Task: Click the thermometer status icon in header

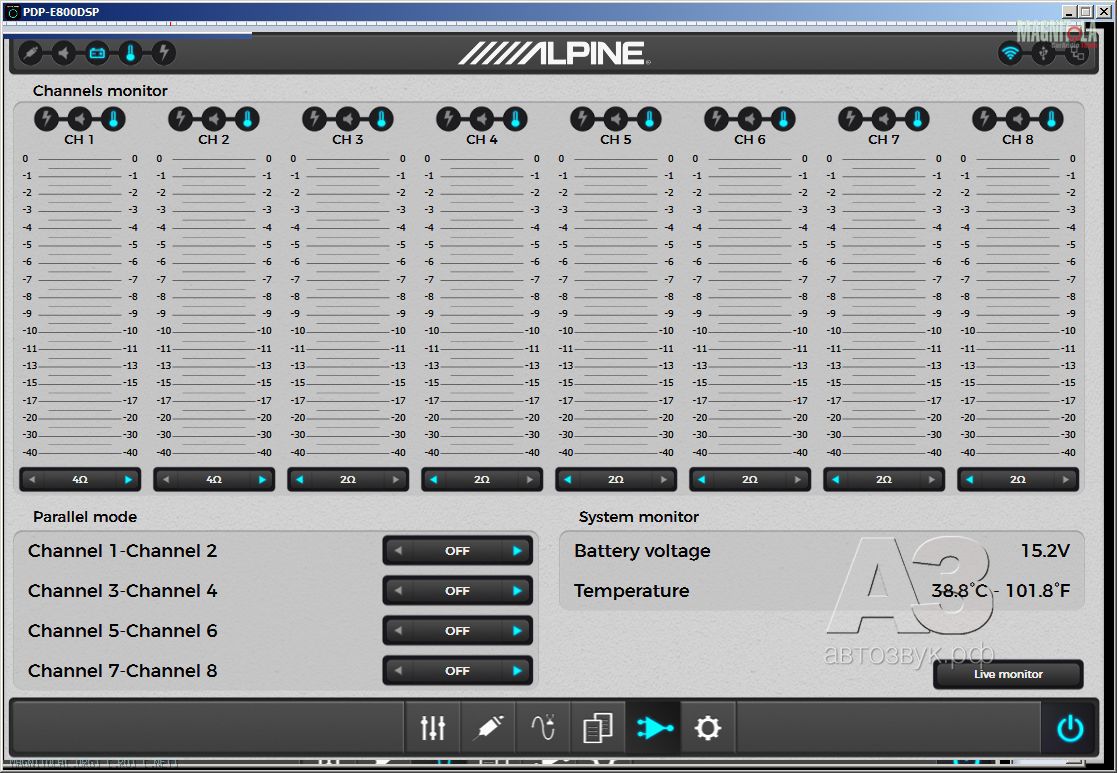Action: pos(130,53)
